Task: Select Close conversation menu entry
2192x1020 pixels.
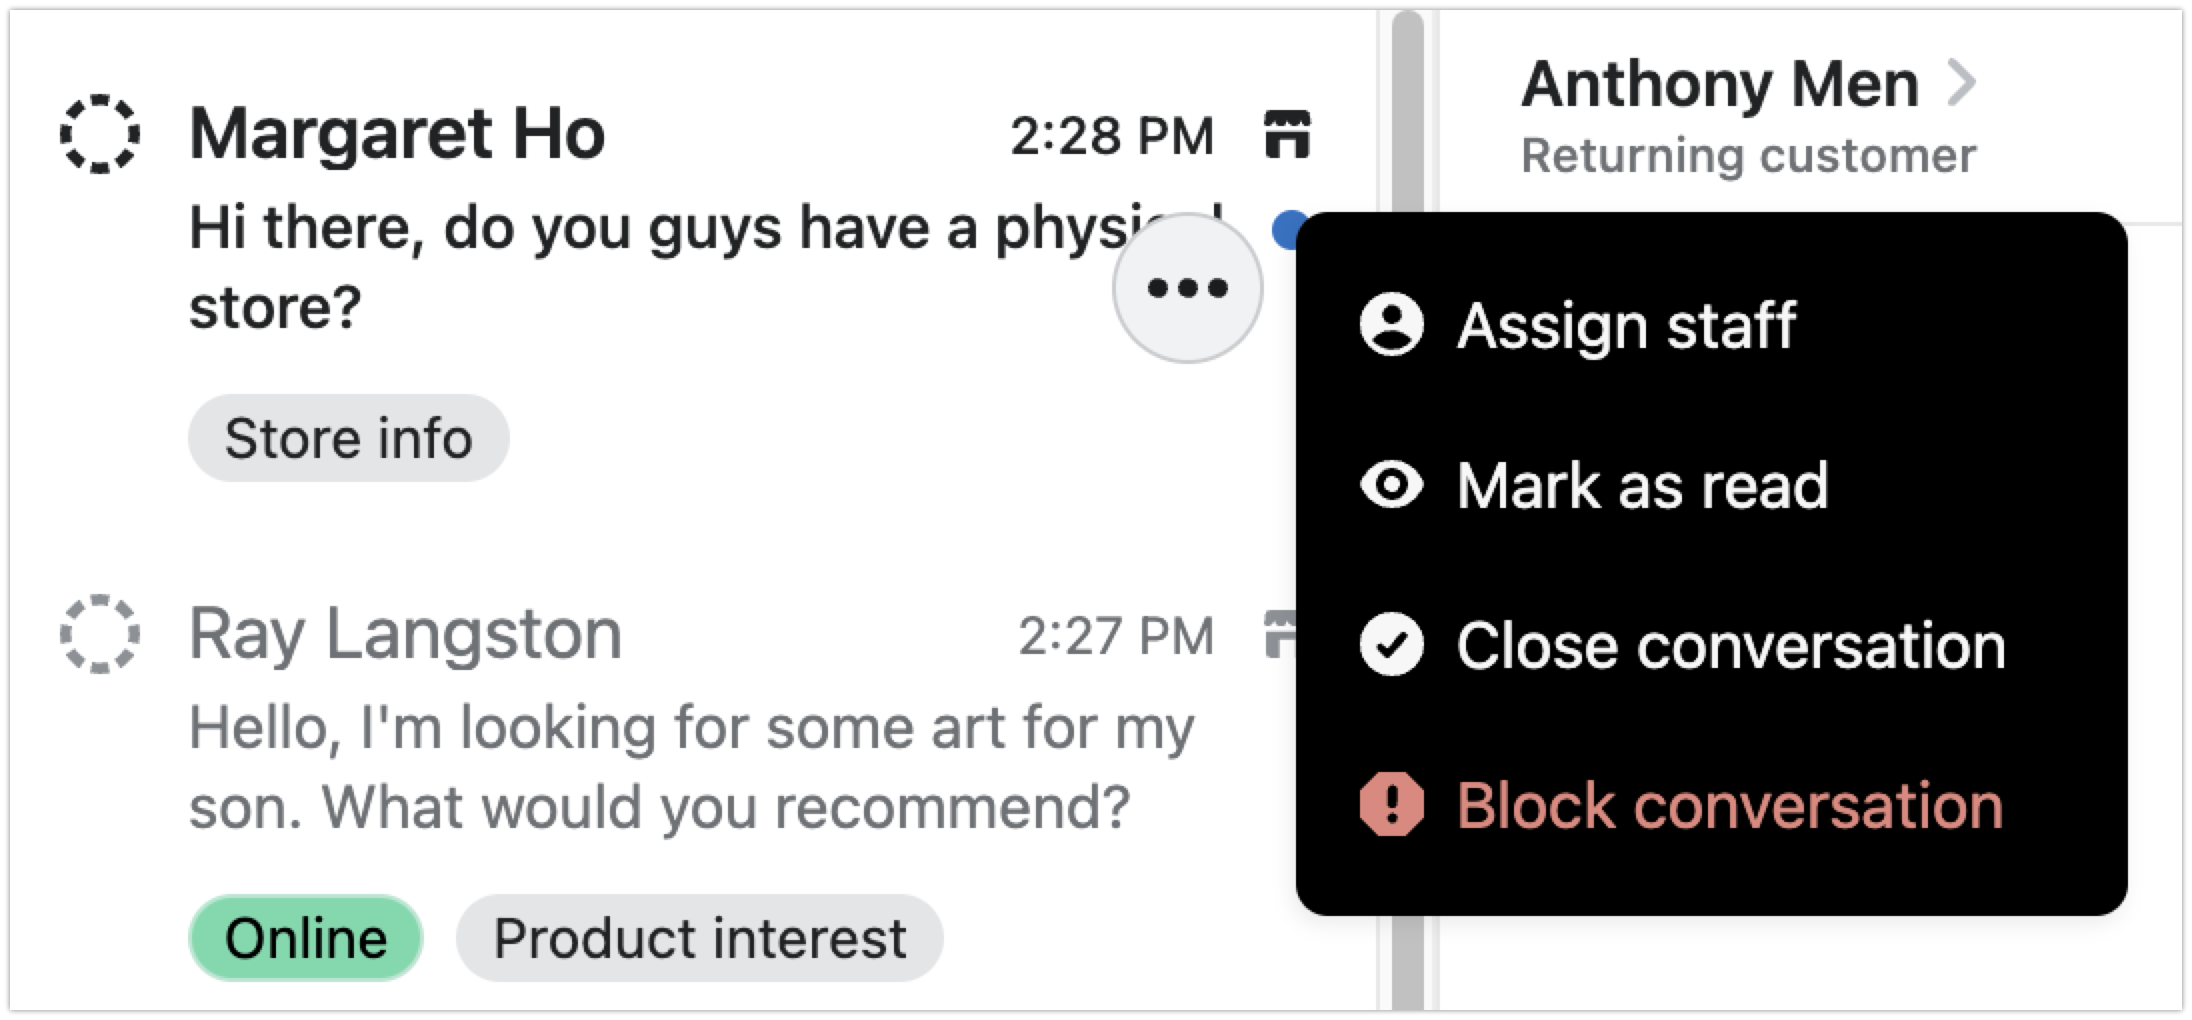Action: (1730, 645)
